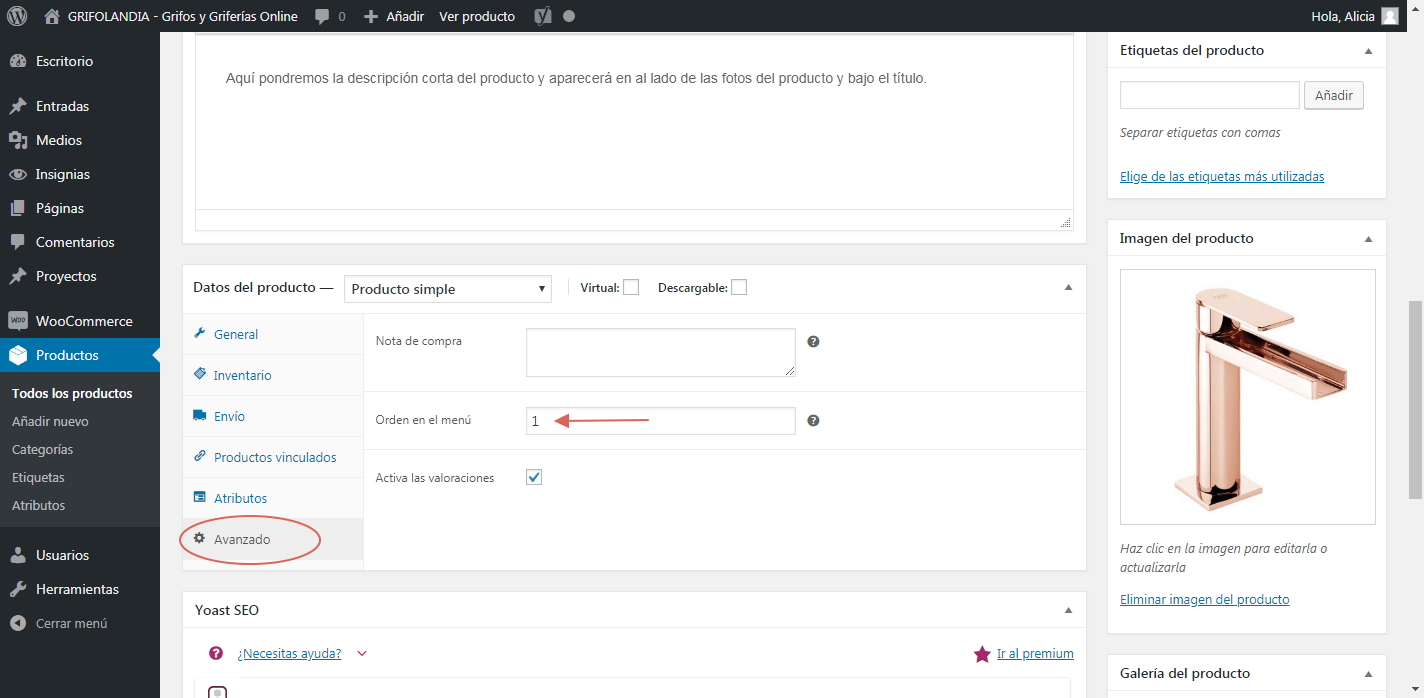Click the star icon by Ir al premium
The image size is (1424, 698).
pyautogui.click(x=982, y=654)
